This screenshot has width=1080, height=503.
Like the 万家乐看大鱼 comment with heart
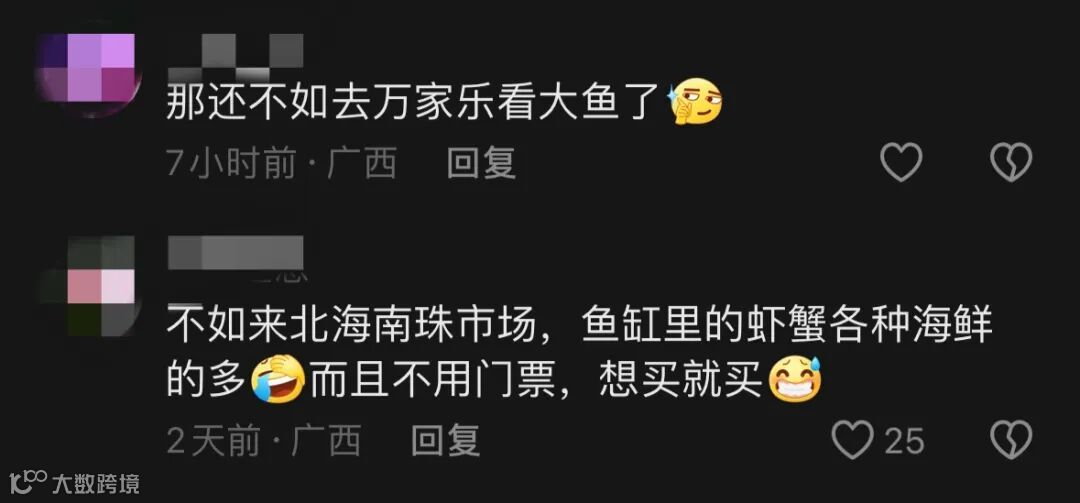pyautogui.click(x=901, y=163)
